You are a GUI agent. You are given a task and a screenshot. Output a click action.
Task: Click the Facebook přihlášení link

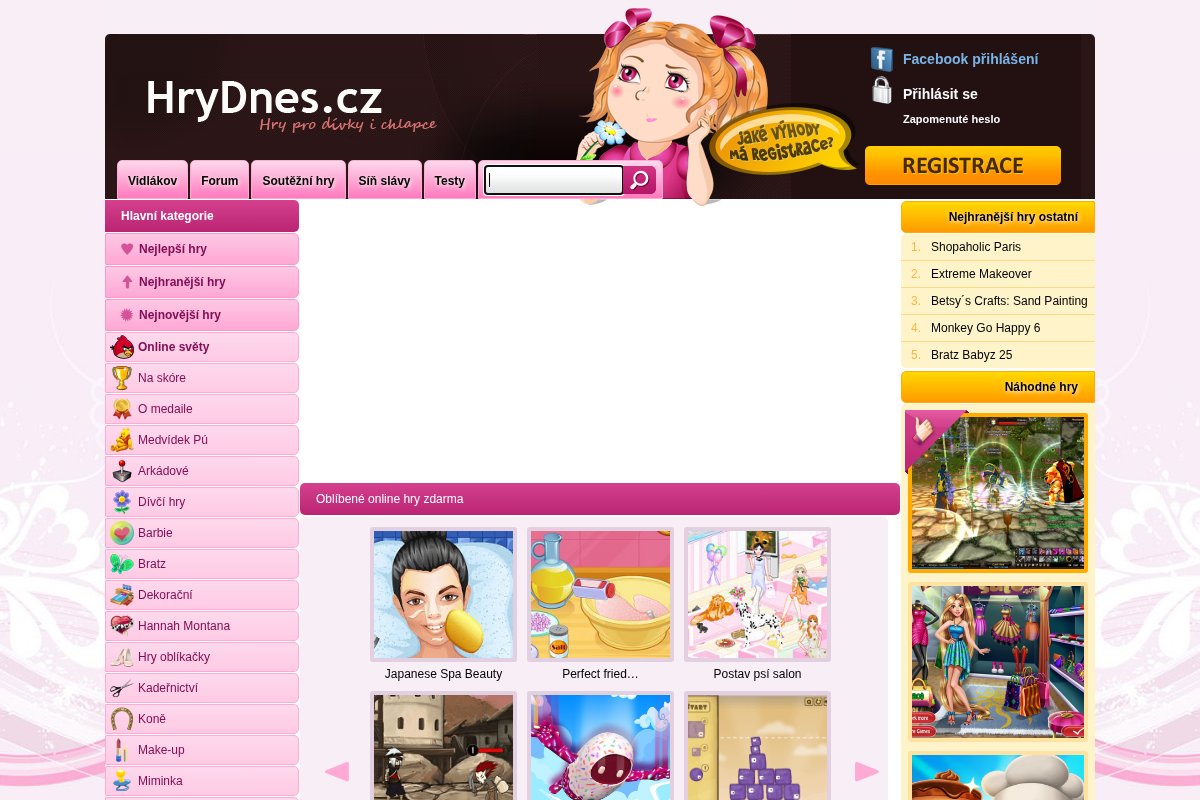970,59
